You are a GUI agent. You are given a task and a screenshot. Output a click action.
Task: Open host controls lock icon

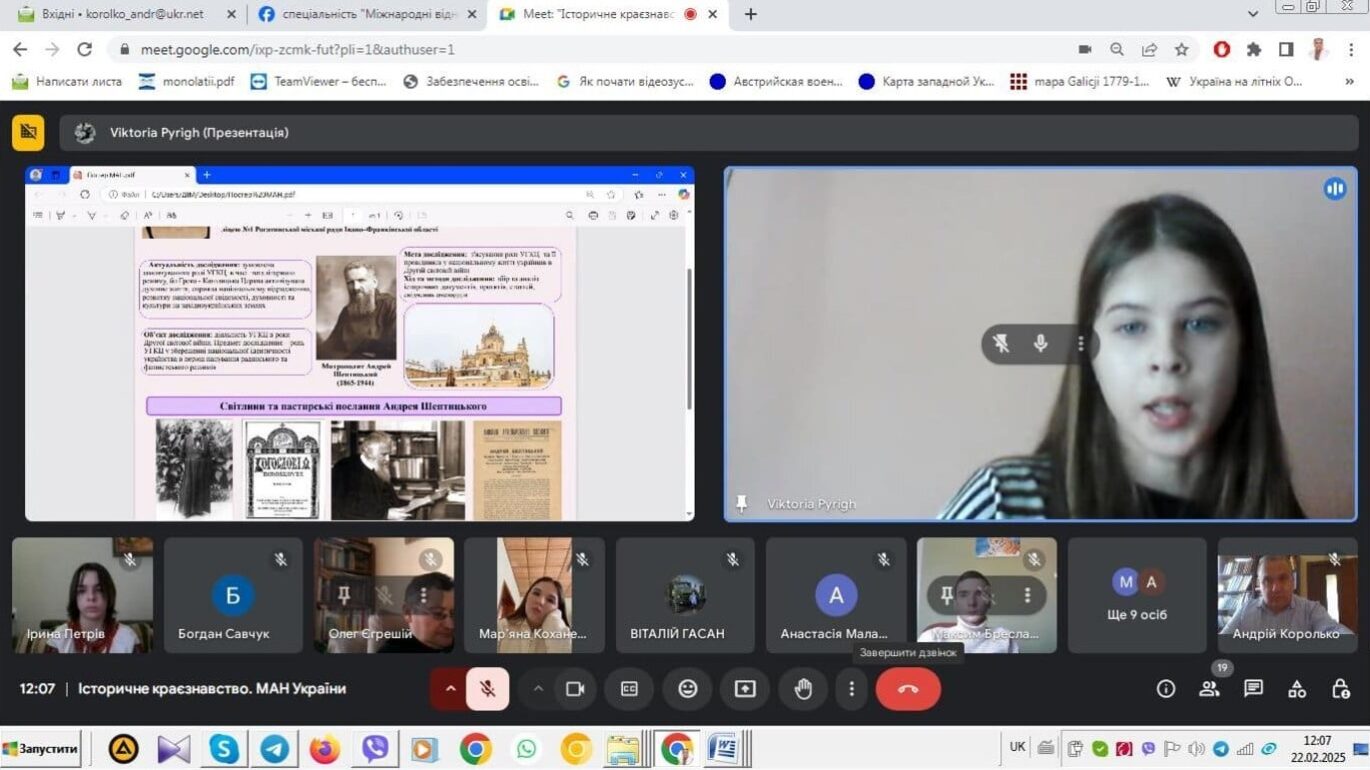pyautogui.click(x=1341, y=689)
